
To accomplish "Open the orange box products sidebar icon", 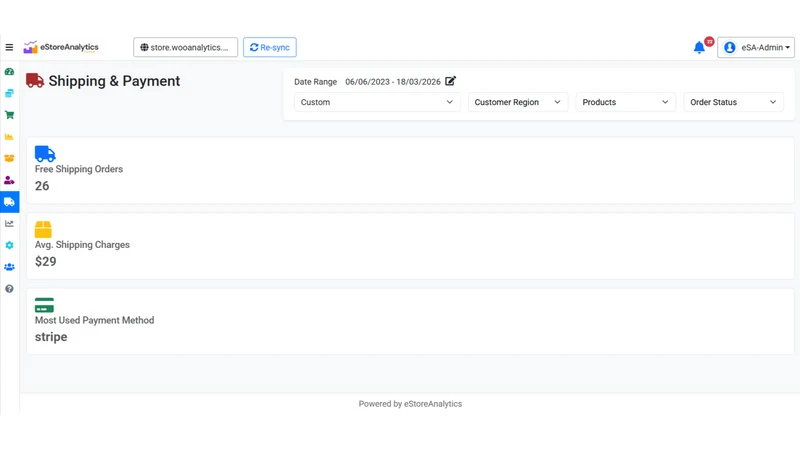I will (x=9, y=158).
